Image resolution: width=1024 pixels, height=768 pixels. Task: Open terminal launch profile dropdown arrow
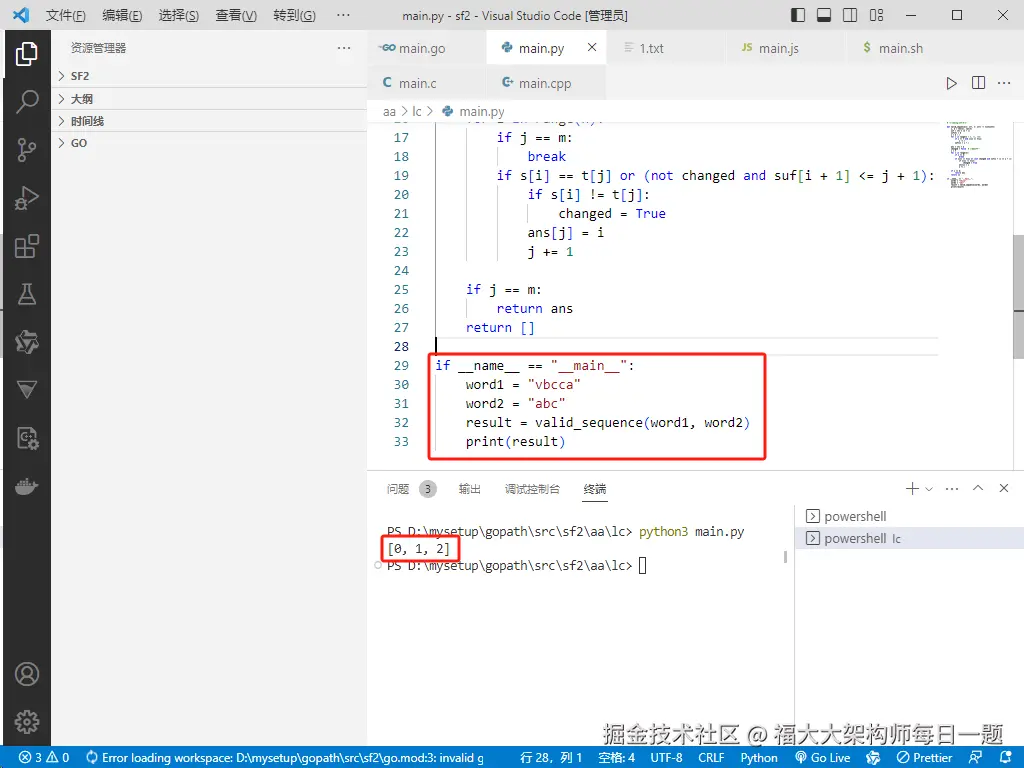(x=929, y=488)
